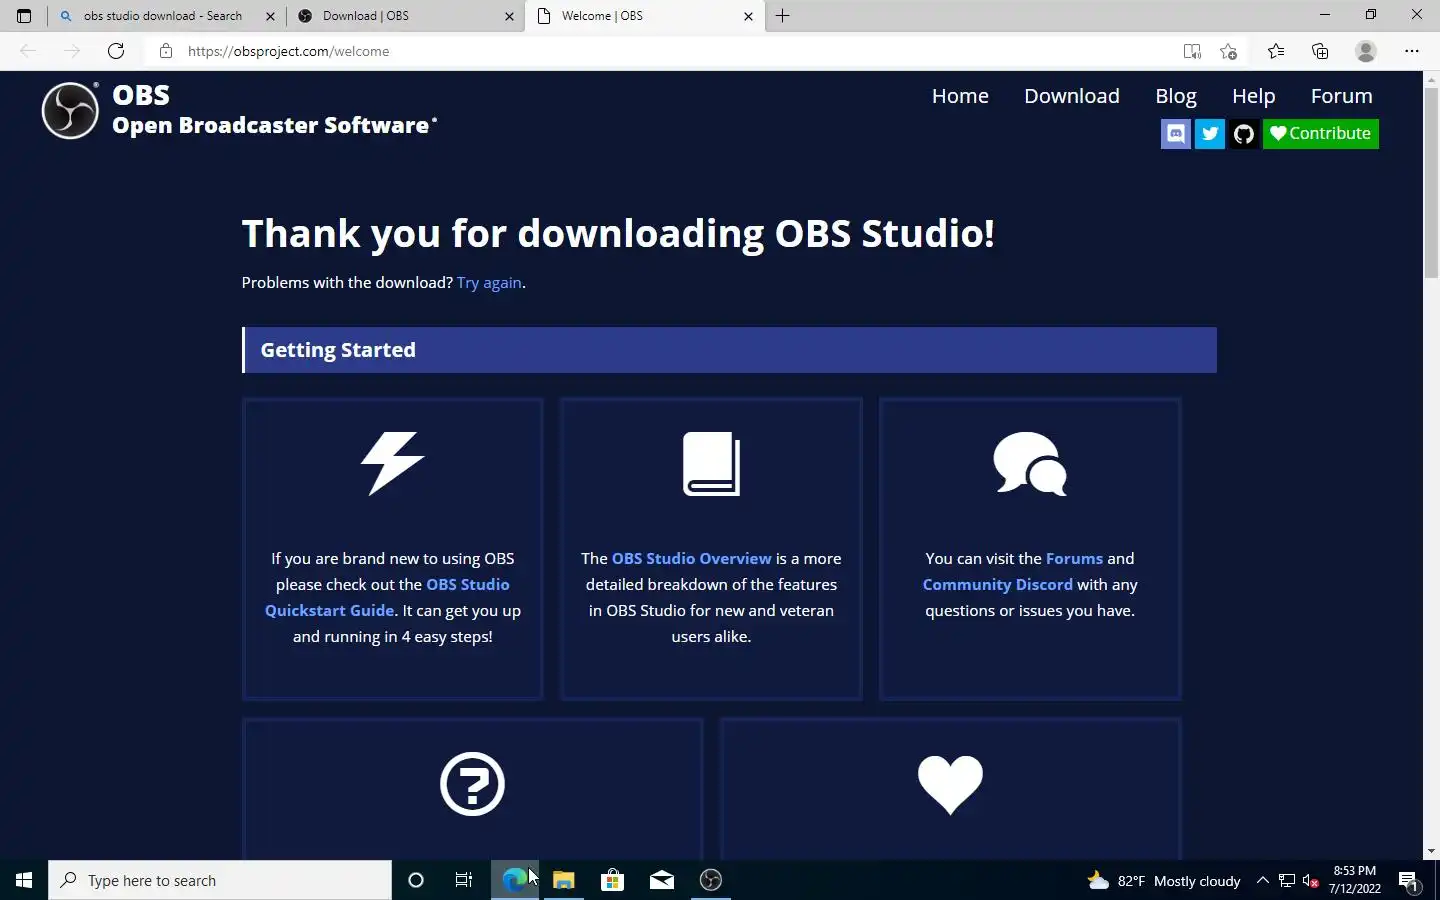The width and height of the screenshot is (1440, 900).
Task: Open Home in the site navigation
Action: click(960, 96)
